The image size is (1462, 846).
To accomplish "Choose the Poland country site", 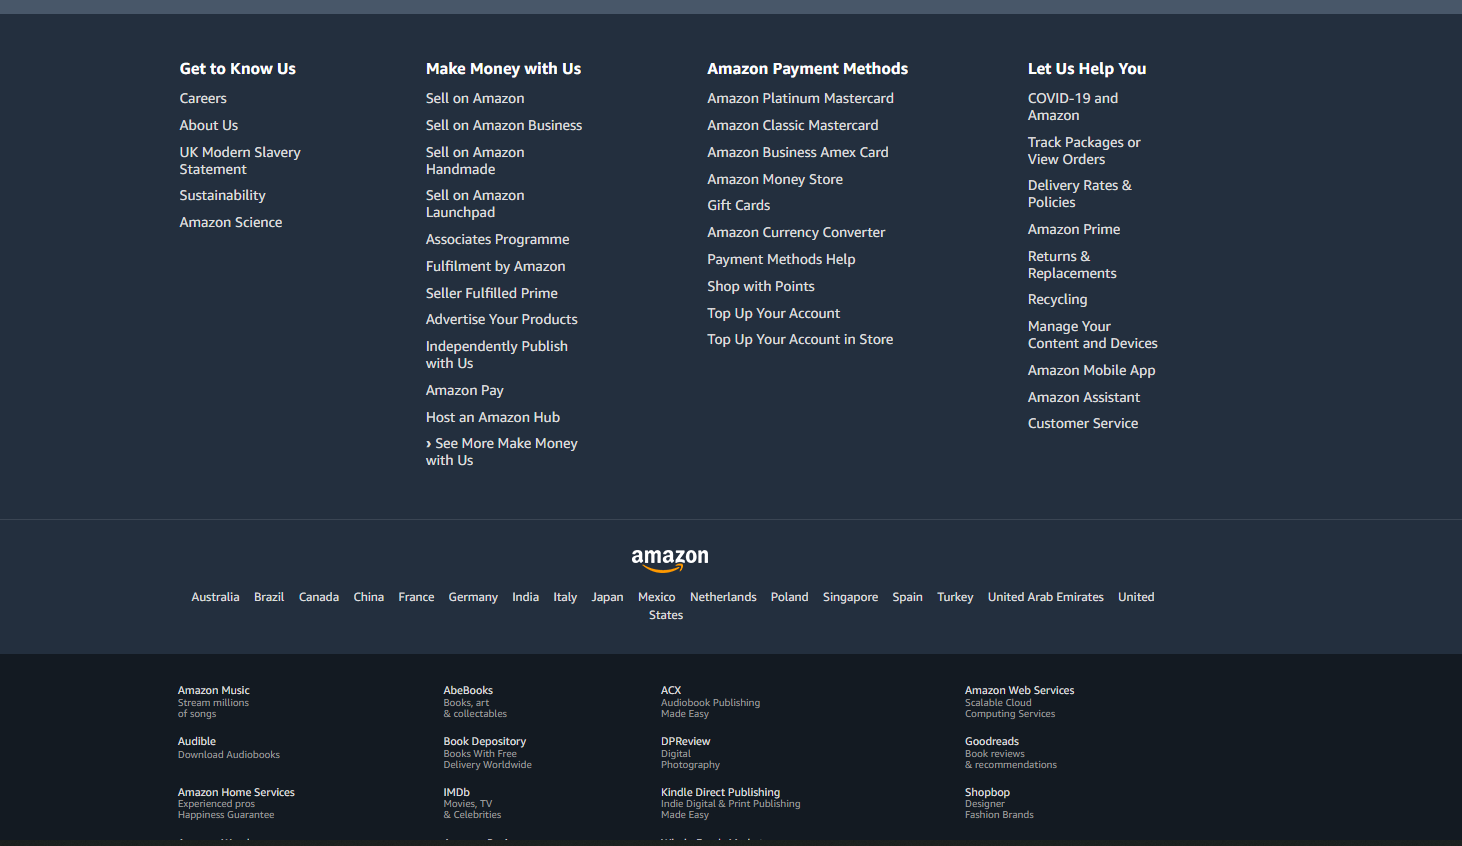I will 790,597.
